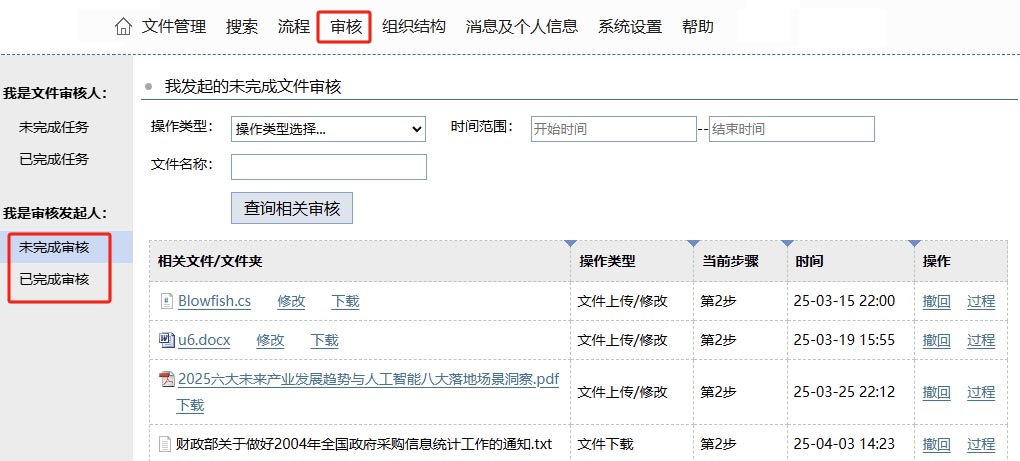Click sort triangle on 操作类型 column
Image resolution: width=1020 pixels, height=461 pixels.
click(x=693, y=243)
